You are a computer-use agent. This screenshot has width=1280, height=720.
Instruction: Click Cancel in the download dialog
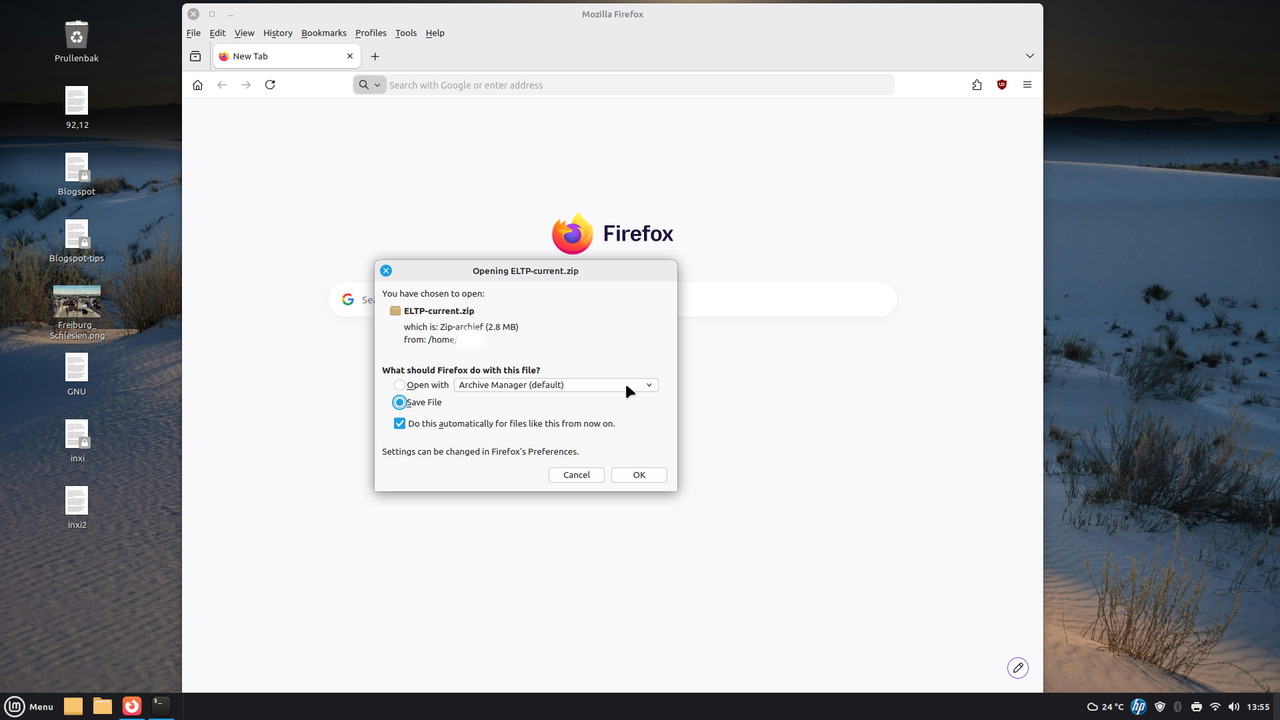click(x=576, y=475)
